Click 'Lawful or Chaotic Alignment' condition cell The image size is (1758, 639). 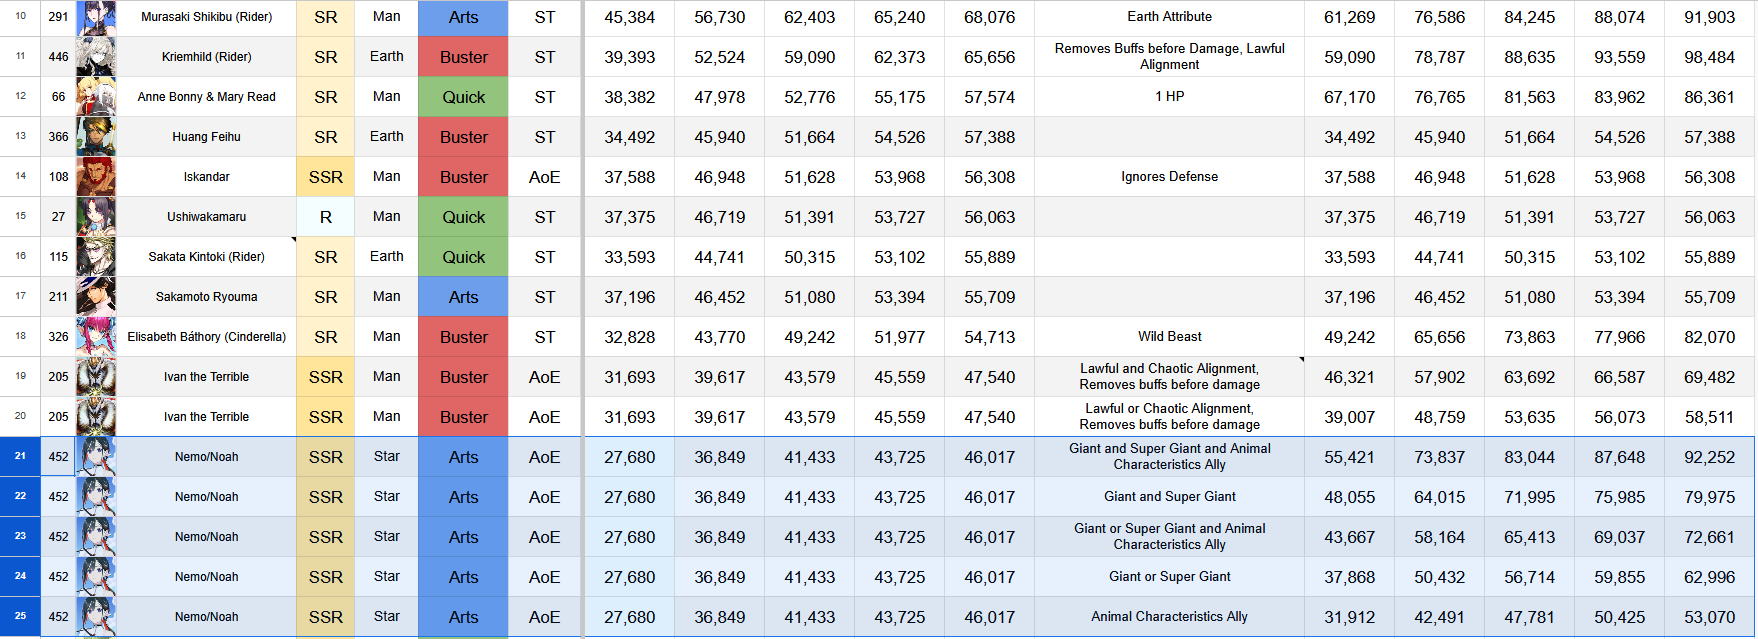pos(1169,417)
